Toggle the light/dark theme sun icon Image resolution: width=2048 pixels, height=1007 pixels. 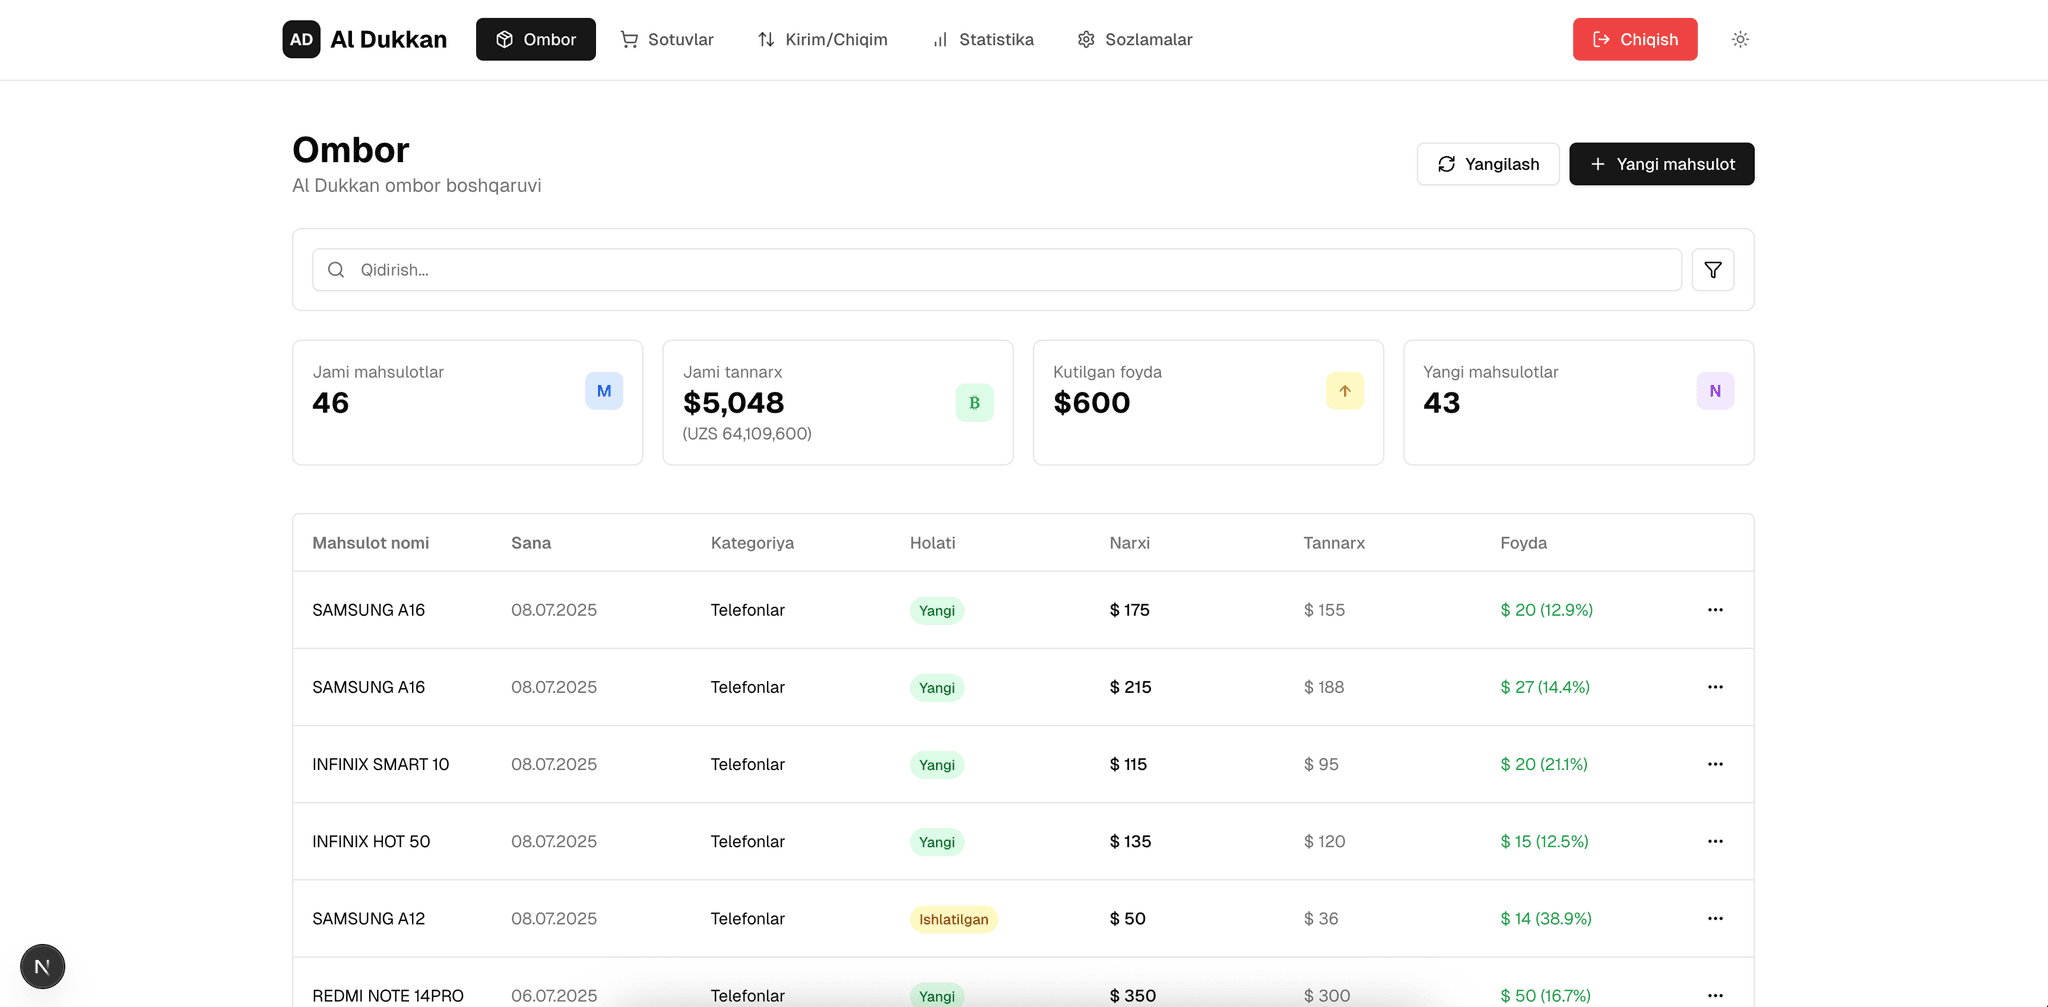(x=1740, y=40)
